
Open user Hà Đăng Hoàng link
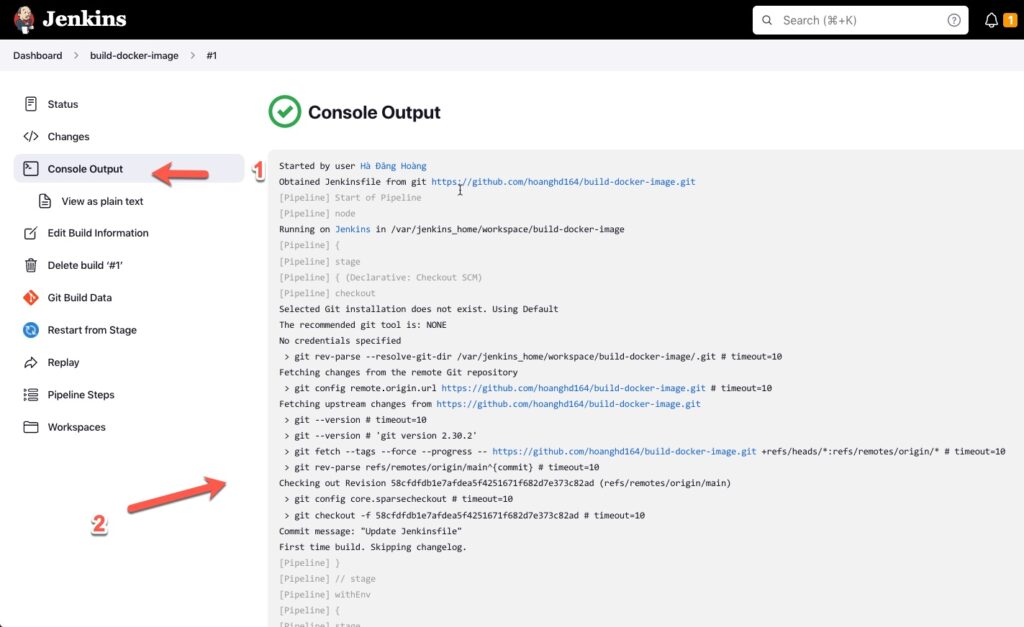[x=393, y=166]
